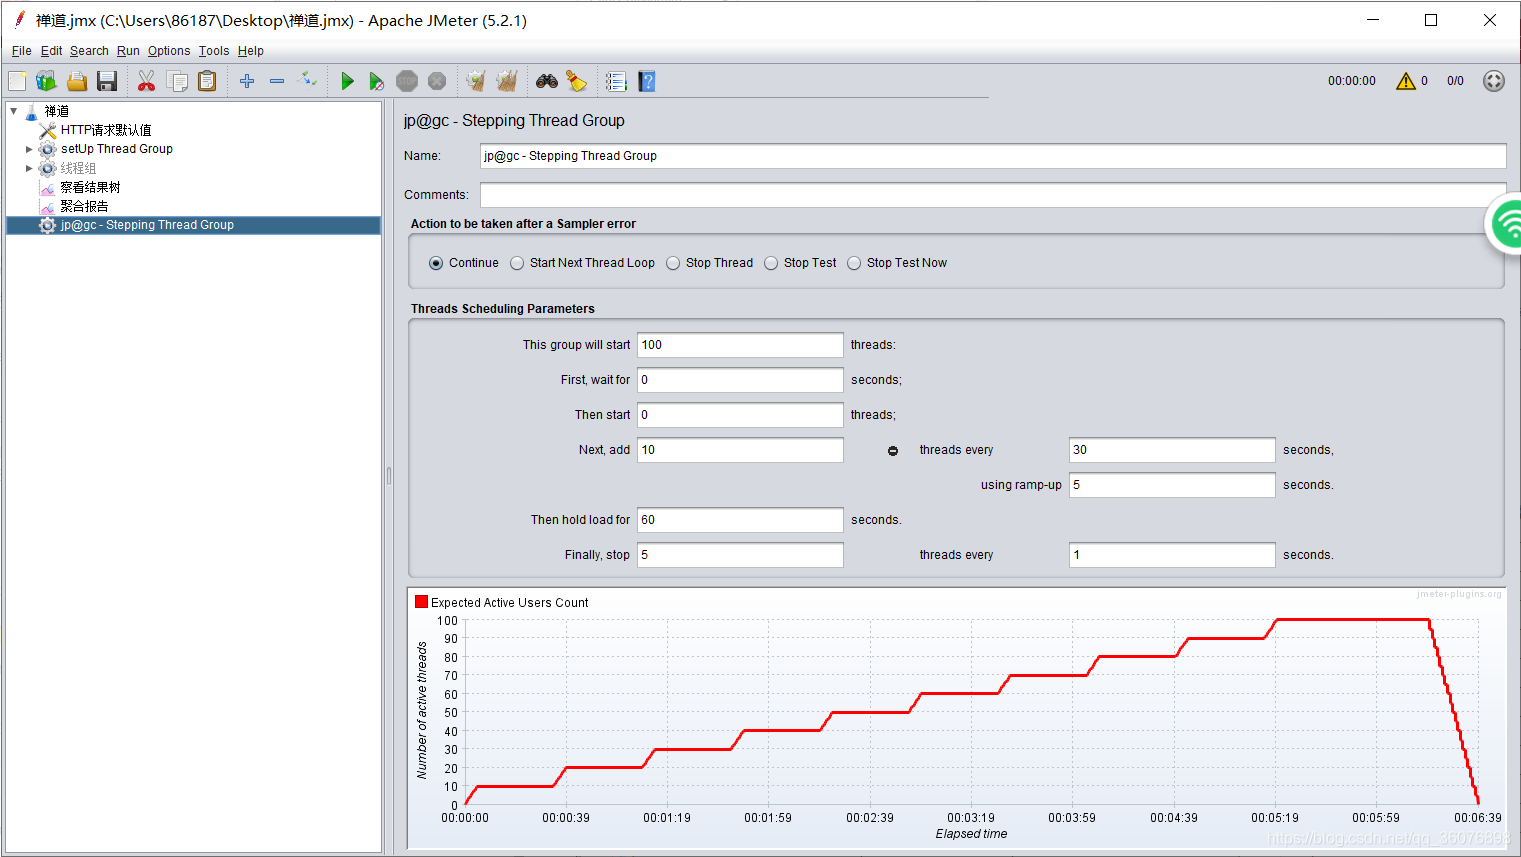Image resolution: width=1521 pixels, height=857 pixels.
Task: Click the Clear all double-broom icon
Action: (x=507, y=81)
